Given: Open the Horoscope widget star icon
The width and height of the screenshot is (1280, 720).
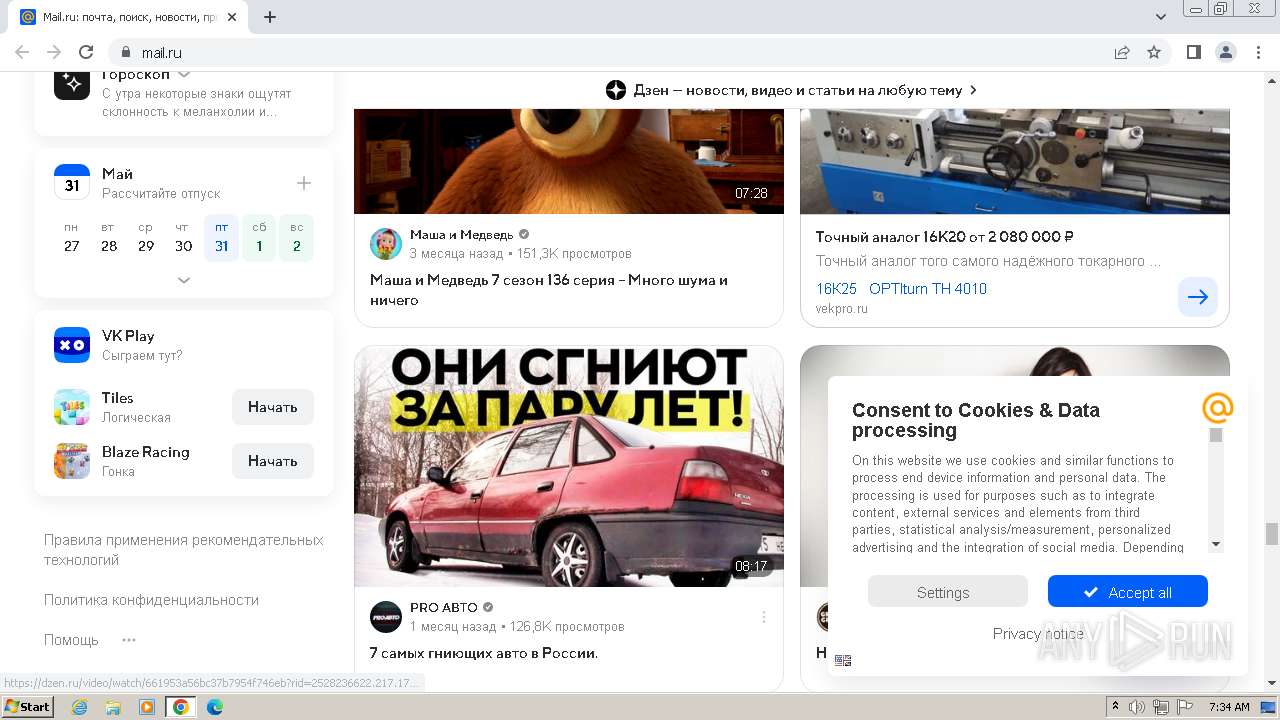Looking at the screenshot, I should (72, 84).
